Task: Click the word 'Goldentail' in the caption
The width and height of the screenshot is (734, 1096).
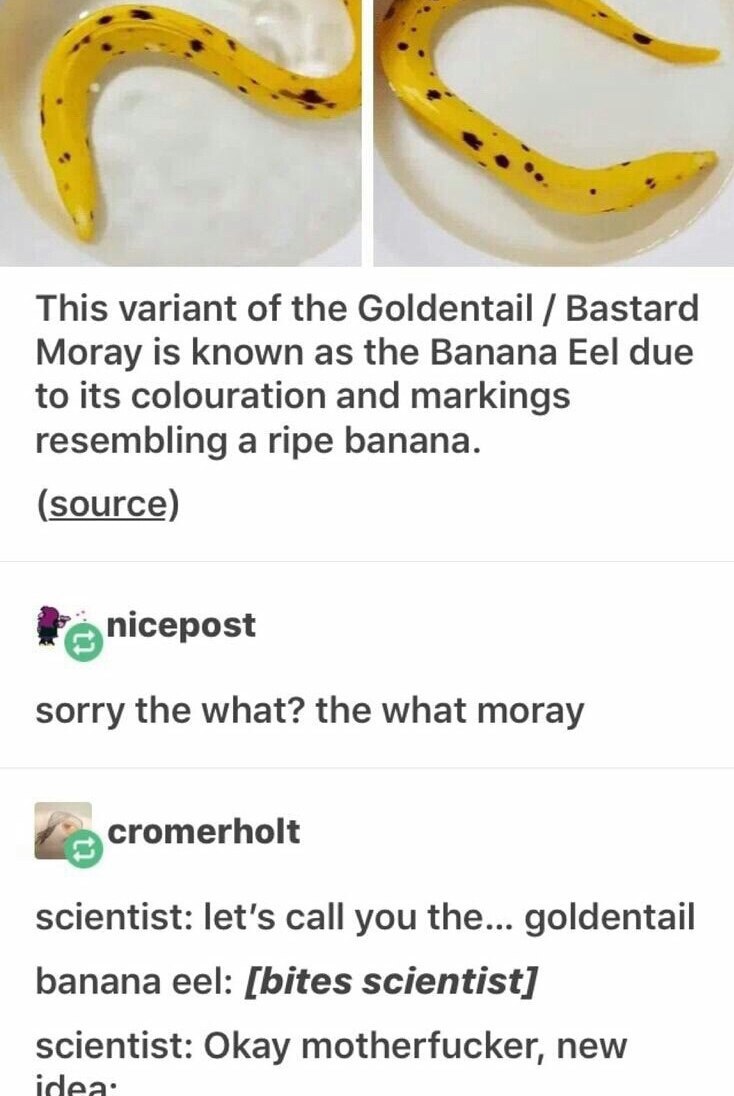Action: point(446,308)
